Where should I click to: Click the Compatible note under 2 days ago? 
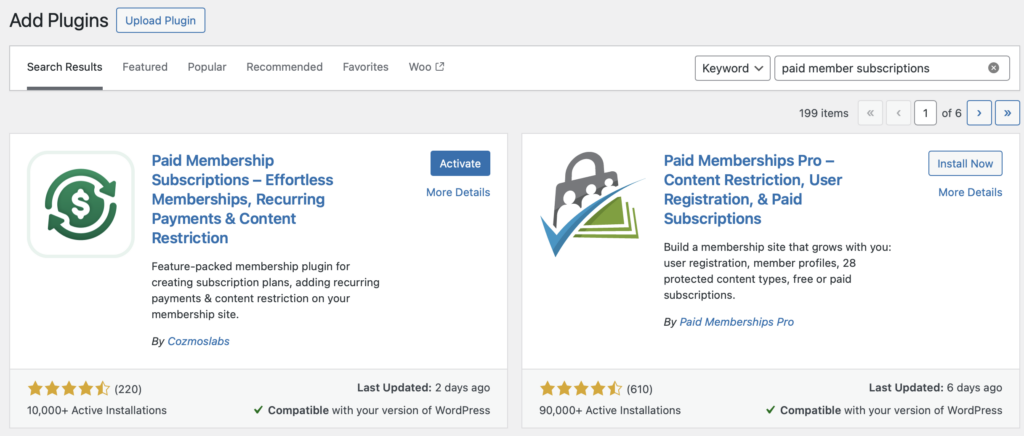click(372, 411)
